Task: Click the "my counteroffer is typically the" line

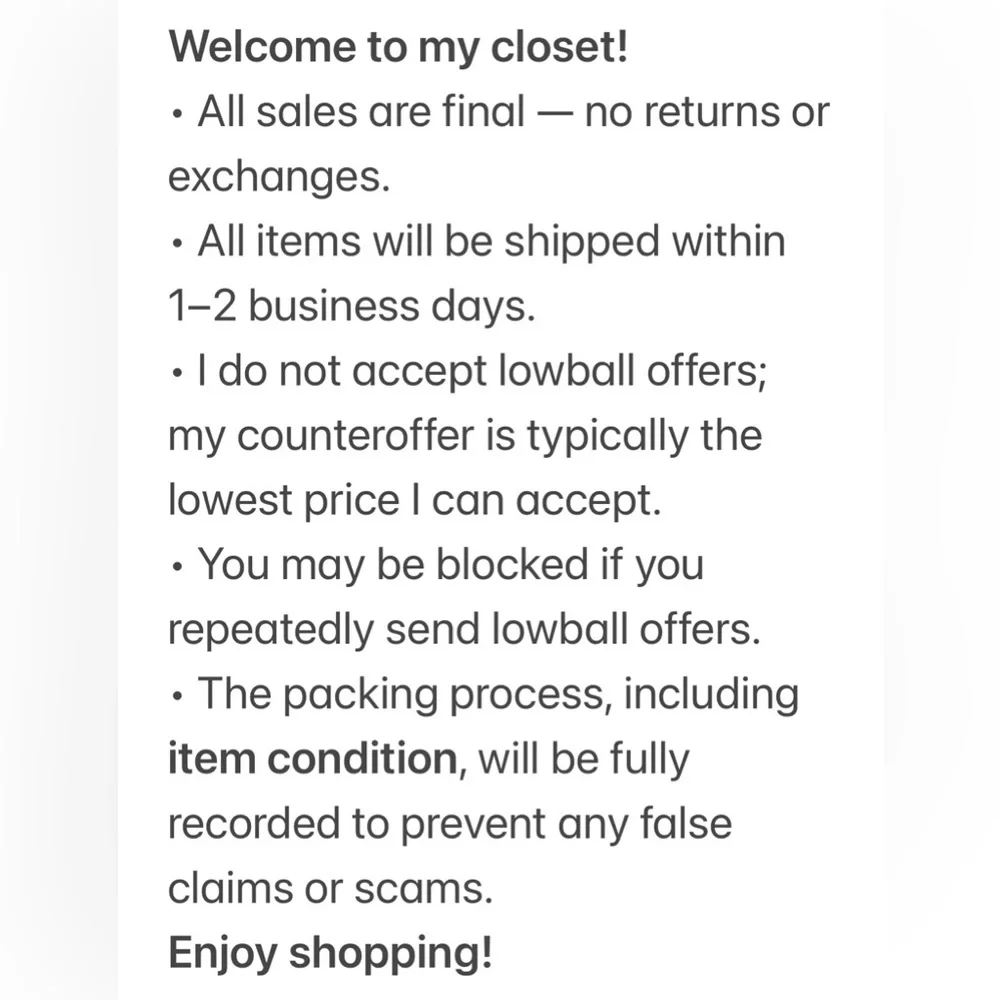Action: [x=464, y=437]
